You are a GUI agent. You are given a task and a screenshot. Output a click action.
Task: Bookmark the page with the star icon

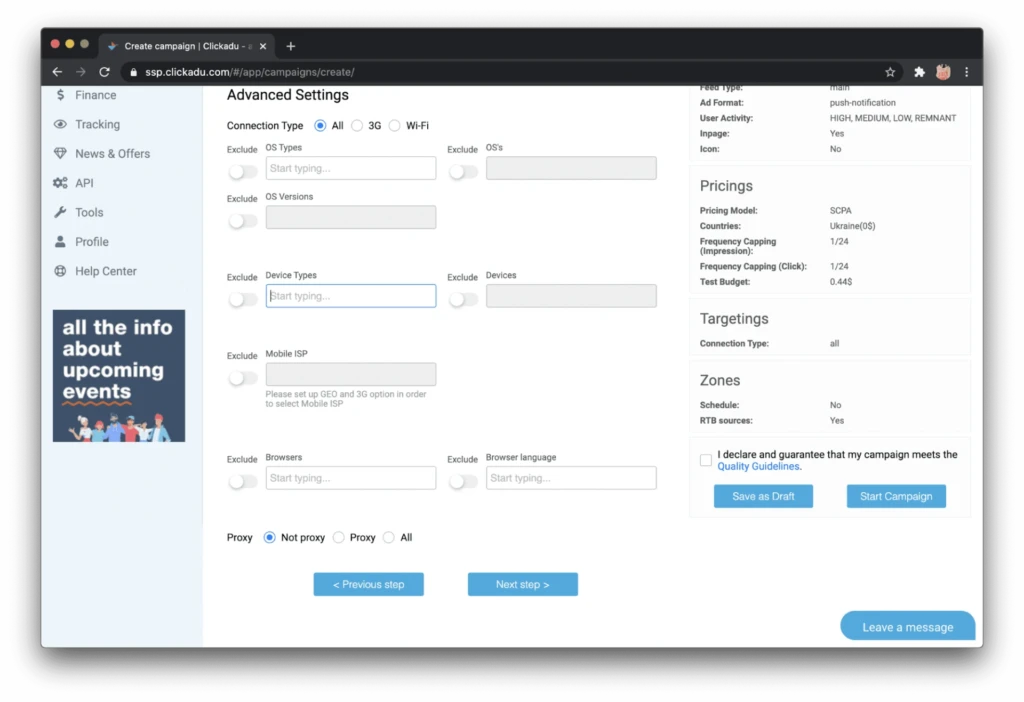point(889,72)
